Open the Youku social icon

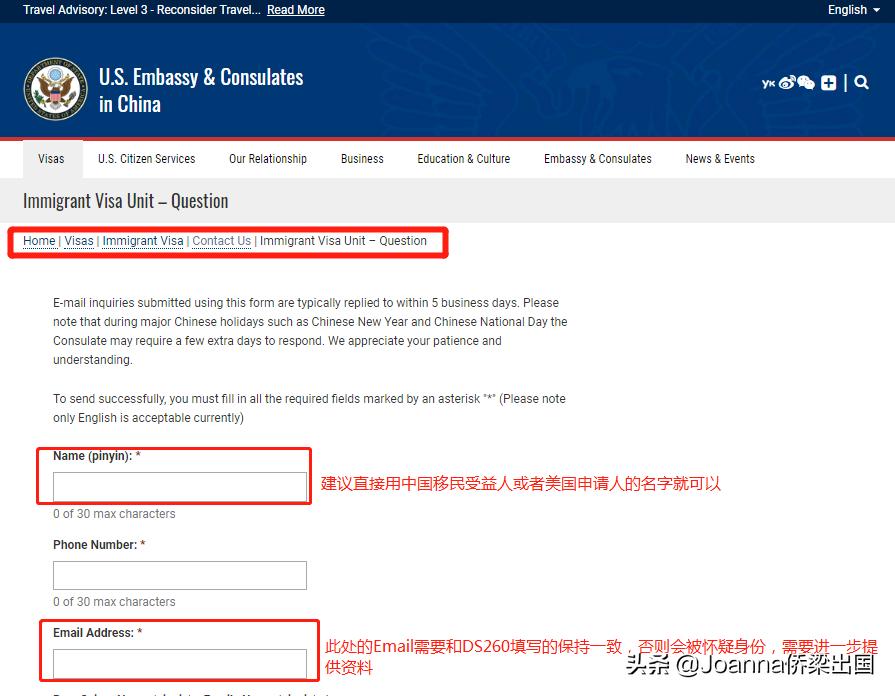tap(768, 83)
